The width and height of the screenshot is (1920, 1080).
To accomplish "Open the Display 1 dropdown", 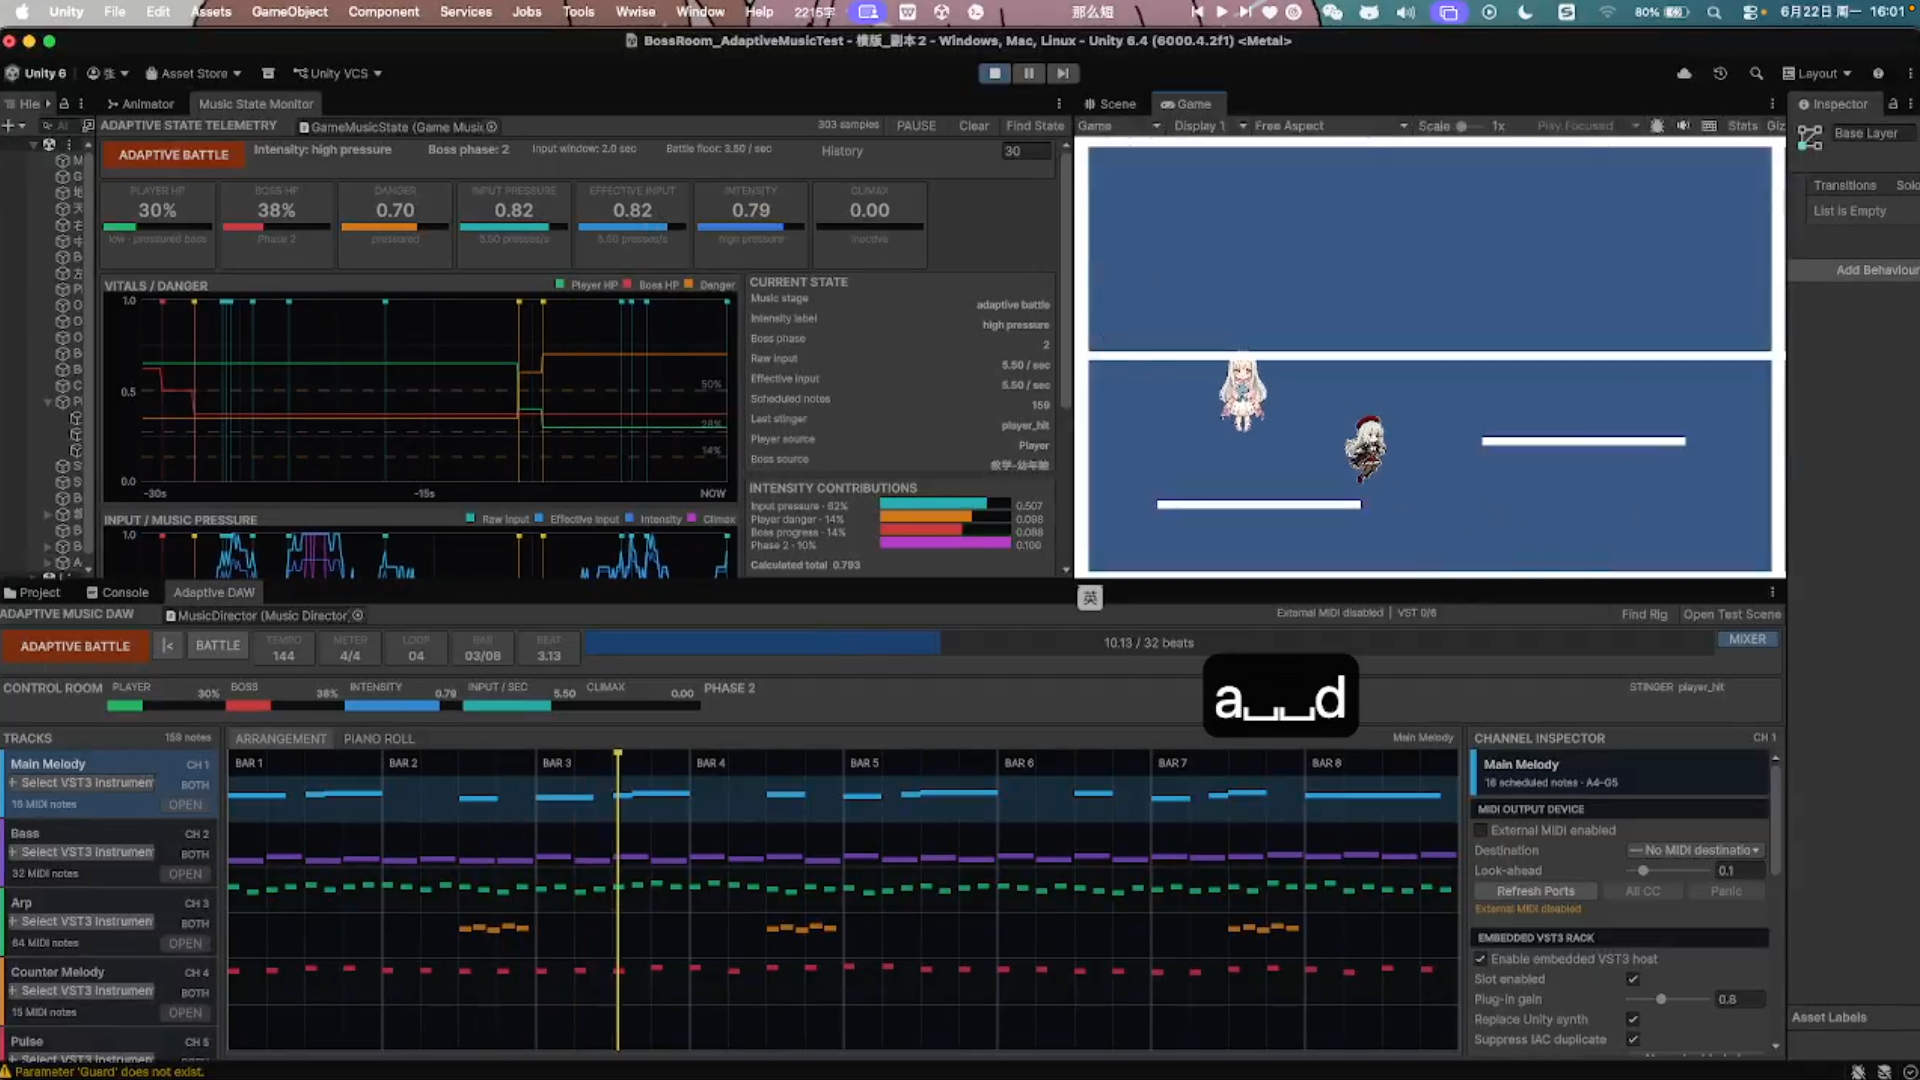I will point(1210,126).
